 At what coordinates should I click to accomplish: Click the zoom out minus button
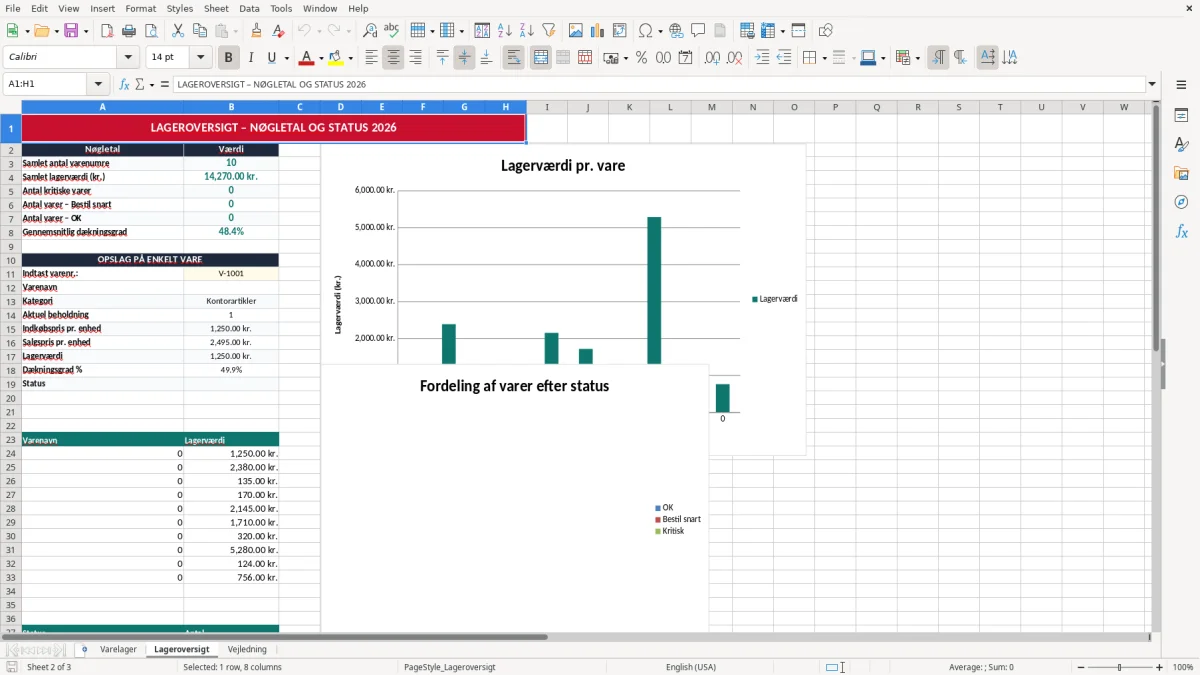pyautogui.click(x=1081, y=667)
